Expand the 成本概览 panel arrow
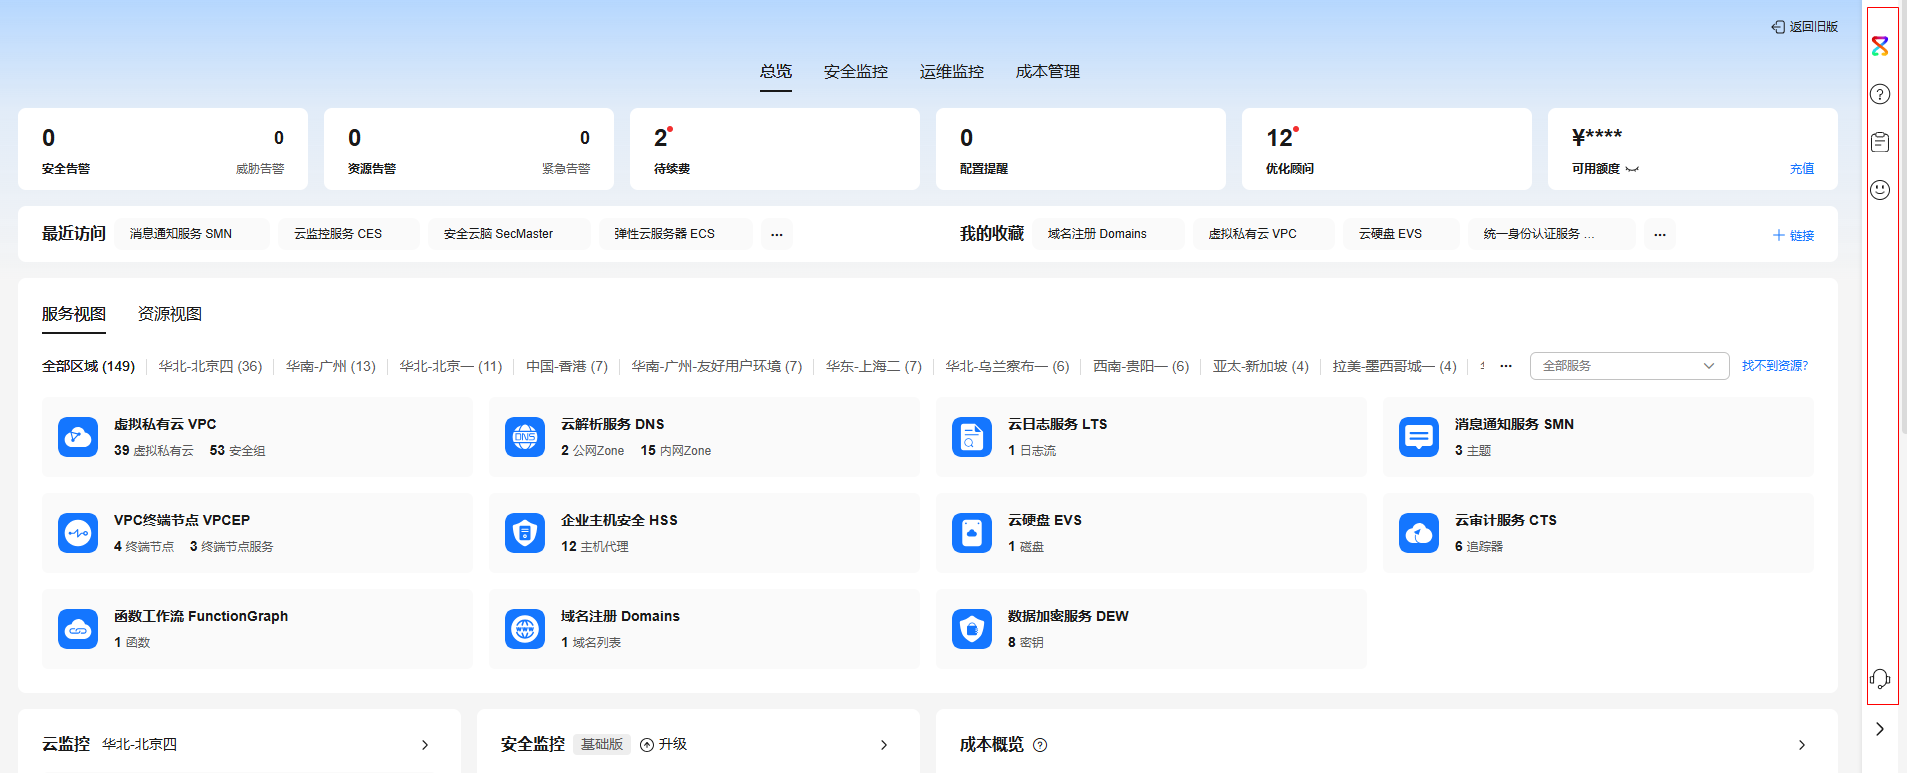The width and height of the screenshot is (1907, 773). point(1802,745)
